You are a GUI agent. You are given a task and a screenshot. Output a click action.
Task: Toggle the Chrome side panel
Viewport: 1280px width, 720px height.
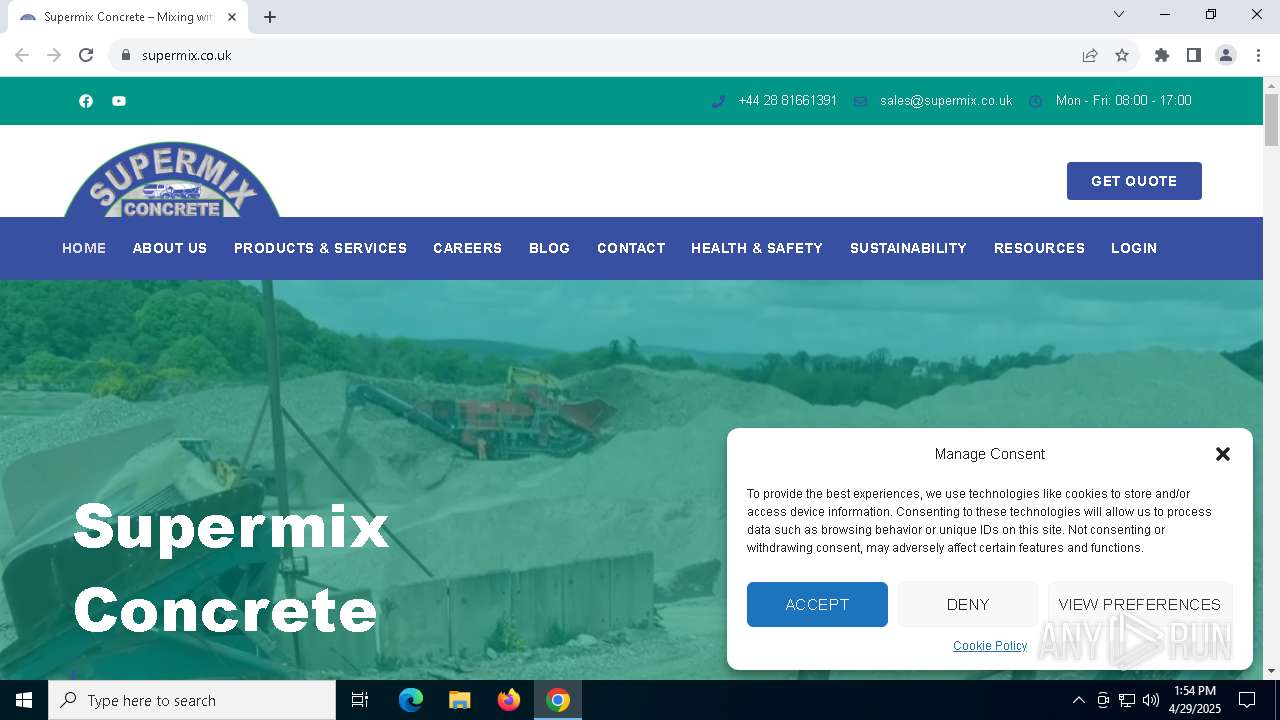click(1194, 55)
